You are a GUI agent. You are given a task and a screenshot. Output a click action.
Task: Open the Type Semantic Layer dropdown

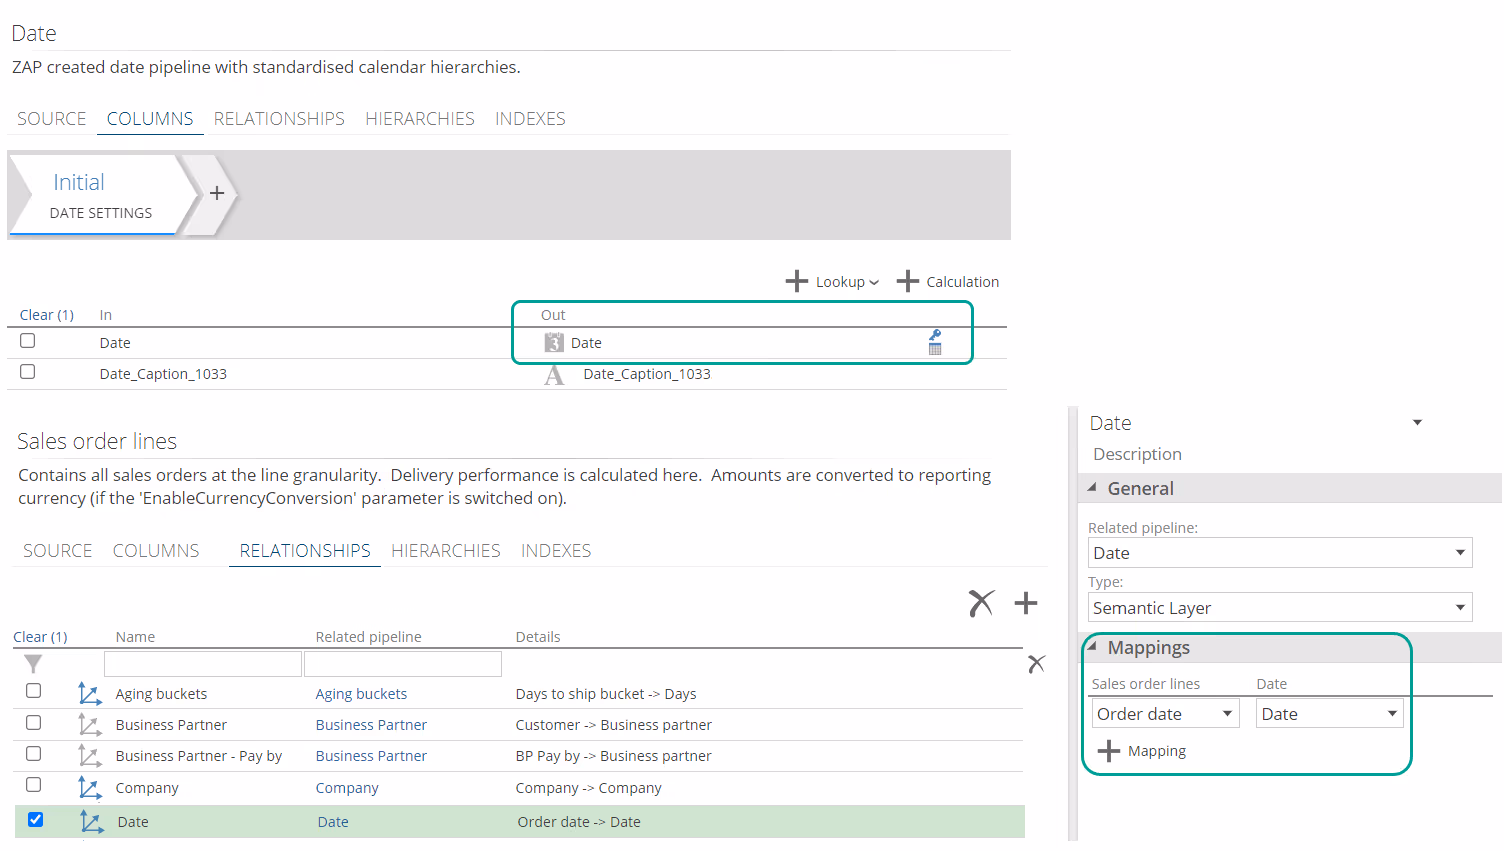1459,608
